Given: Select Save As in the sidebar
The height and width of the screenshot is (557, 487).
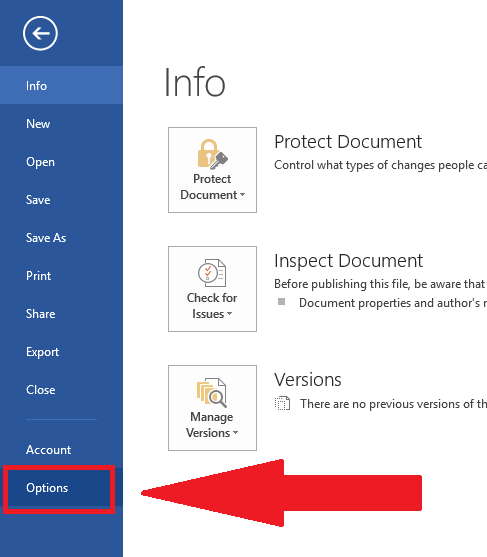Looking at the screenshot, I should (61, 238).
